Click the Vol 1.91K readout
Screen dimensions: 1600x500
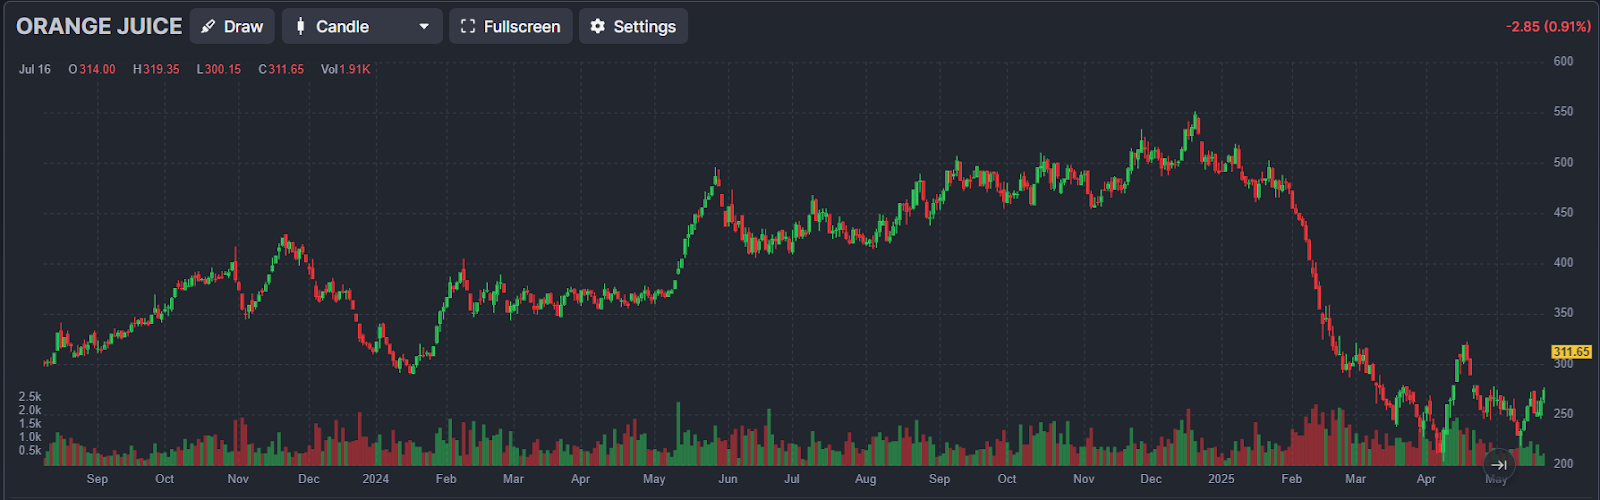[x=346, y=69]
